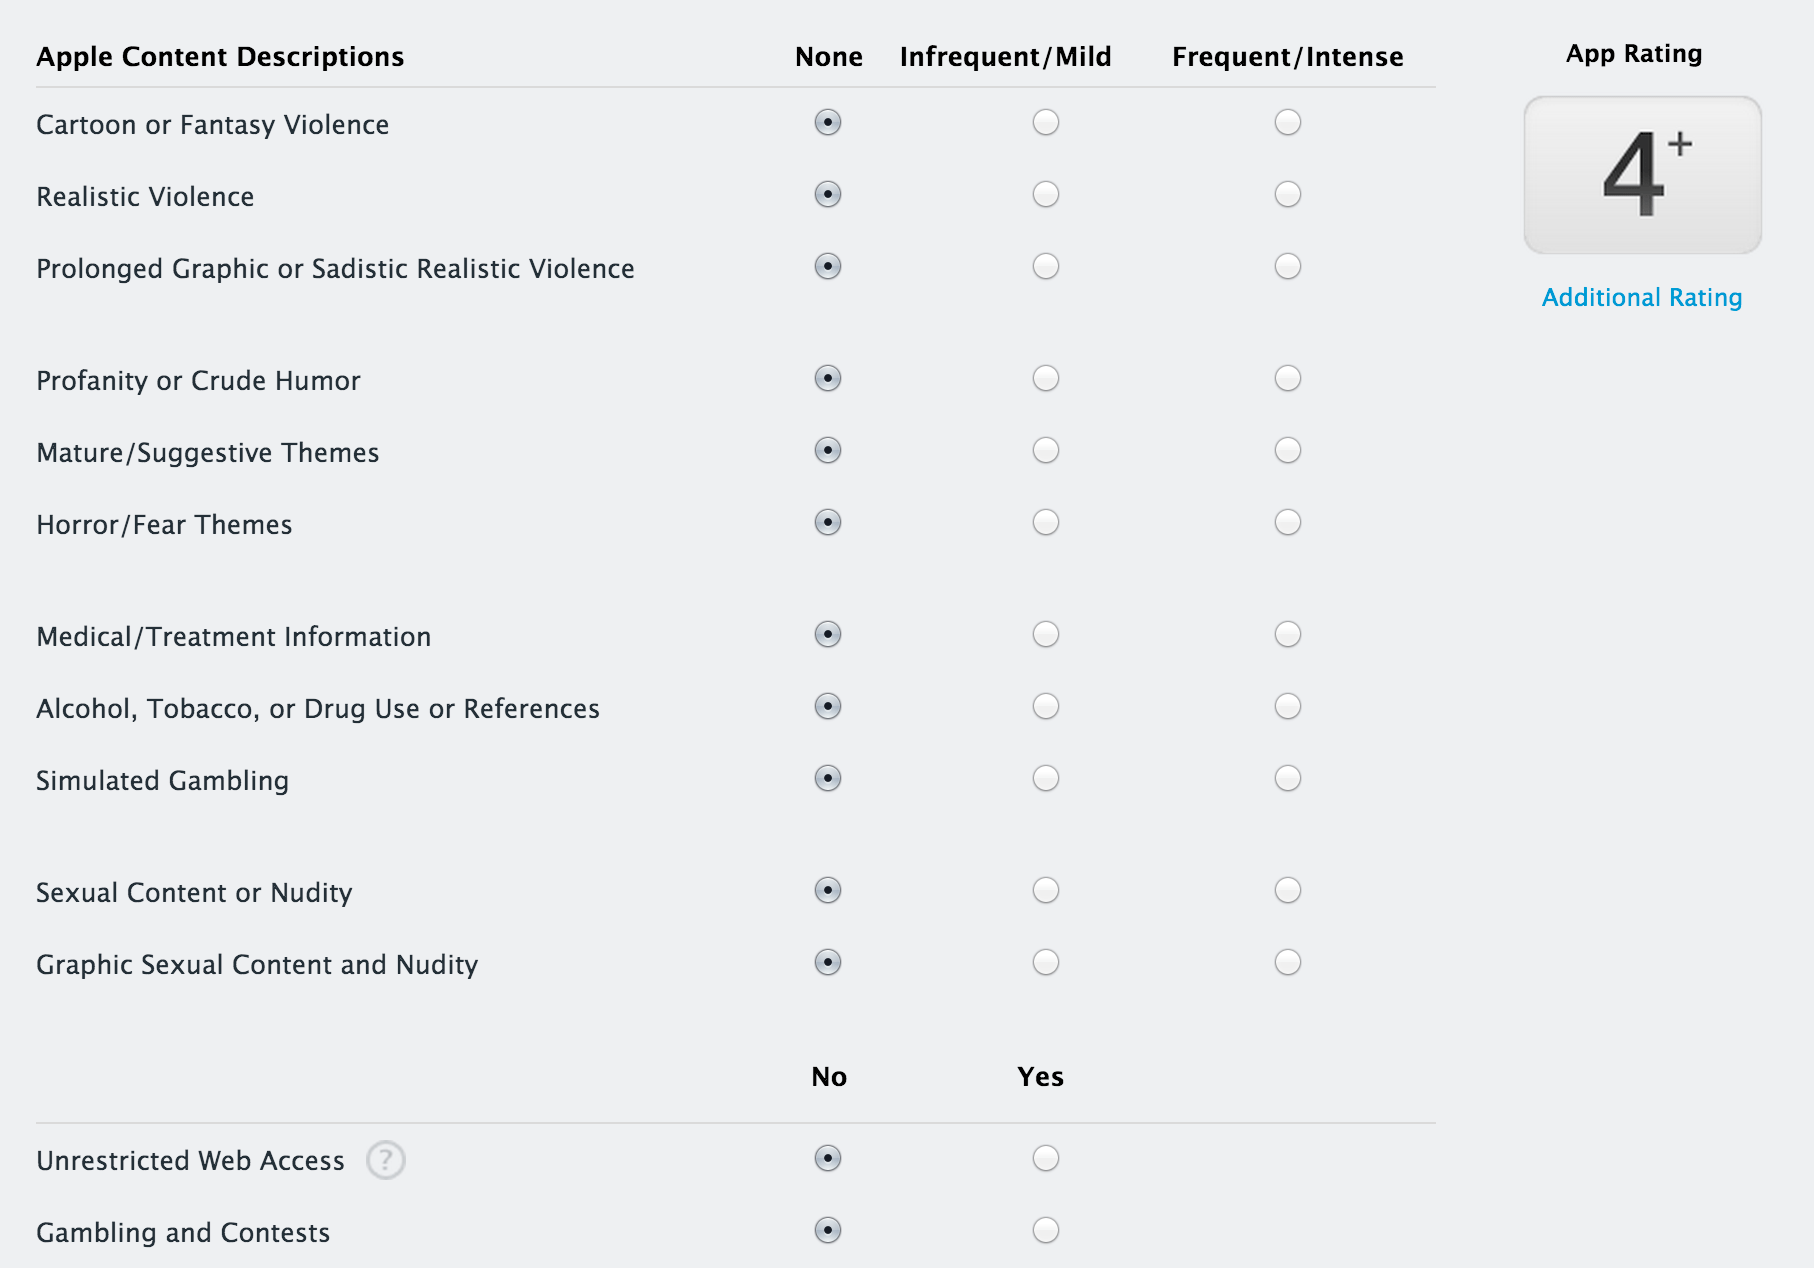Select Yes for Gambling and Contests

point(1045,1230)
